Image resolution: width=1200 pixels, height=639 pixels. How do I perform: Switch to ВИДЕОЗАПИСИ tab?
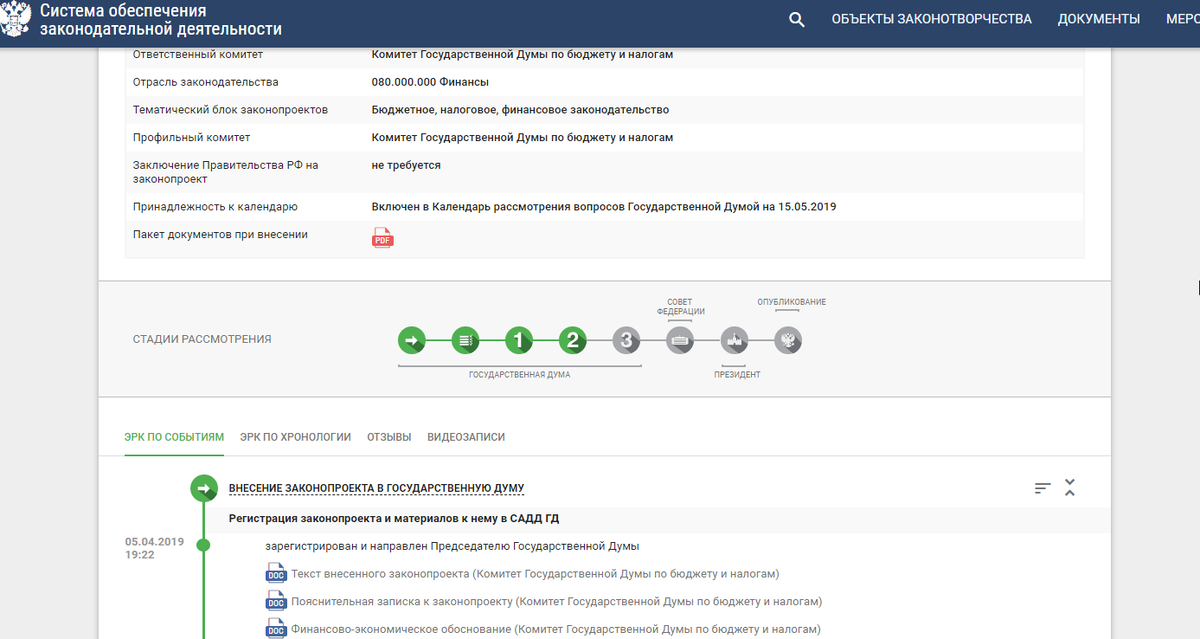[466, 437]
